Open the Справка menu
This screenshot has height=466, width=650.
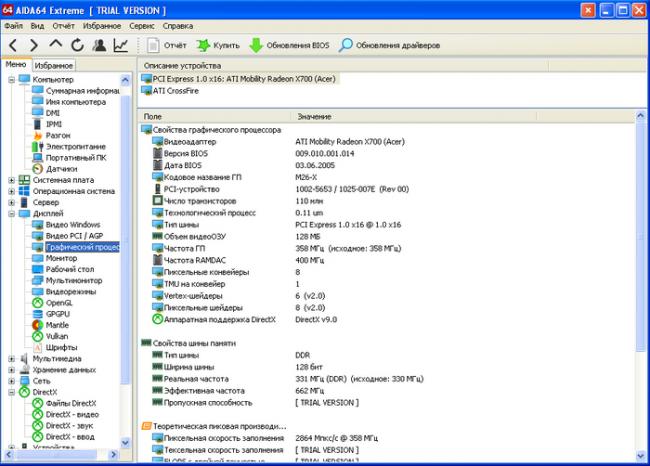tap(177, 25)
